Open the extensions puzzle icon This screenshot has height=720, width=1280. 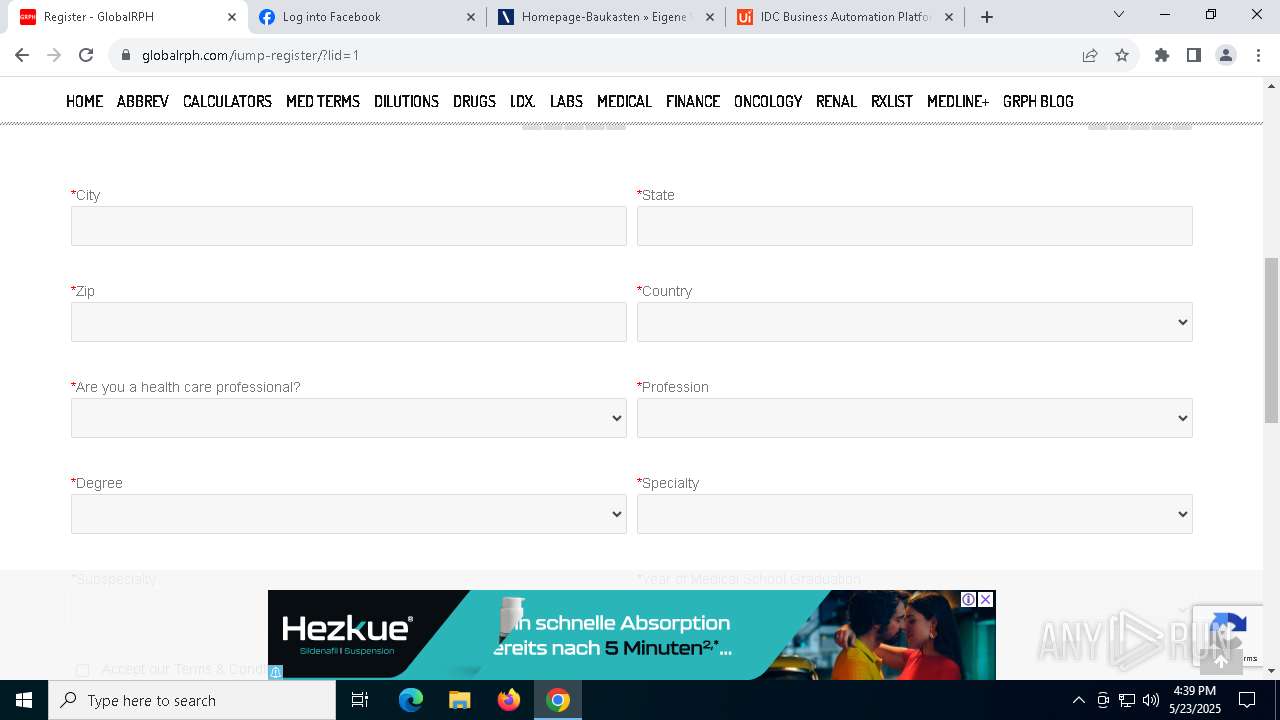pos(1162,55)
